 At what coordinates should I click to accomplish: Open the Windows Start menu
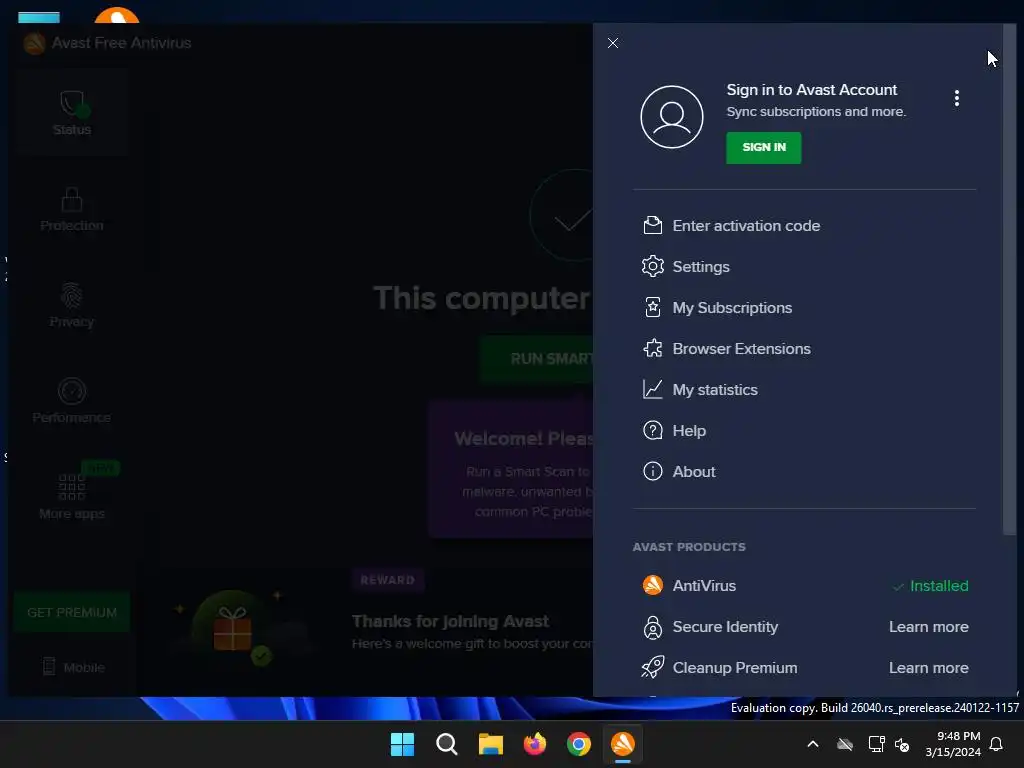click(402, 744)
